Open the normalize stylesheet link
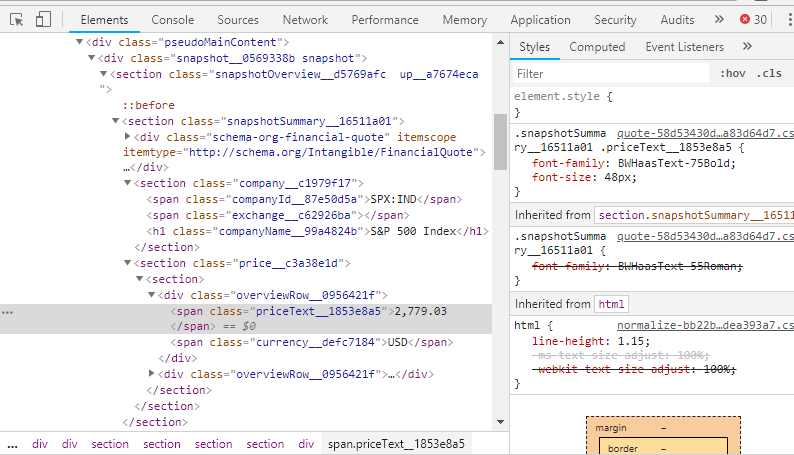This screenshot has width=794, height=455. click(705, 325)
